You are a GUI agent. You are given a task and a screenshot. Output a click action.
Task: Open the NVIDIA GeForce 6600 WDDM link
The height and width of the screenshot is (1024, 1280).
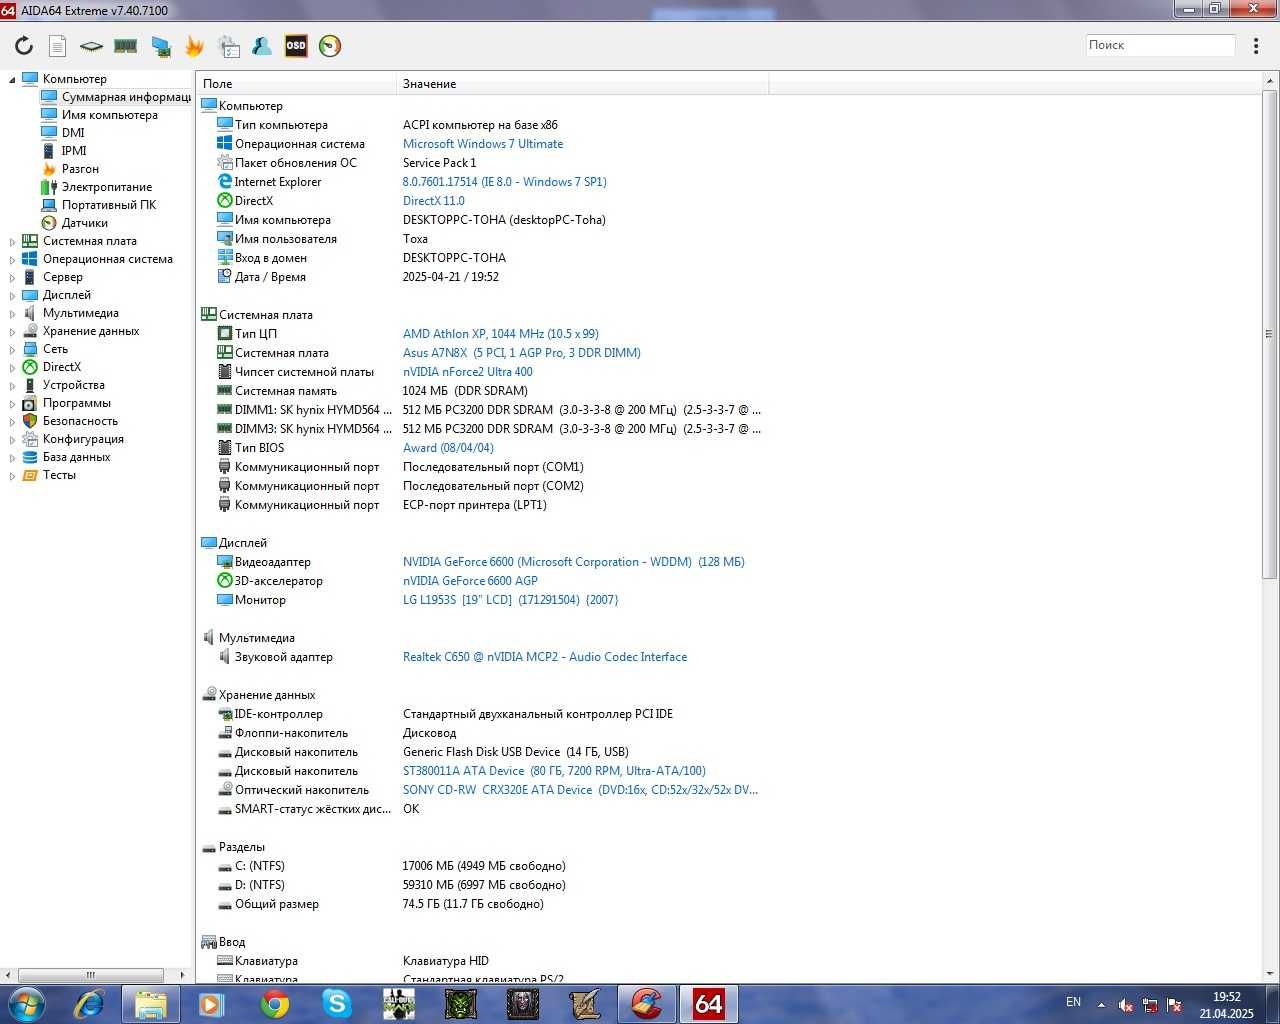point(574,562)
